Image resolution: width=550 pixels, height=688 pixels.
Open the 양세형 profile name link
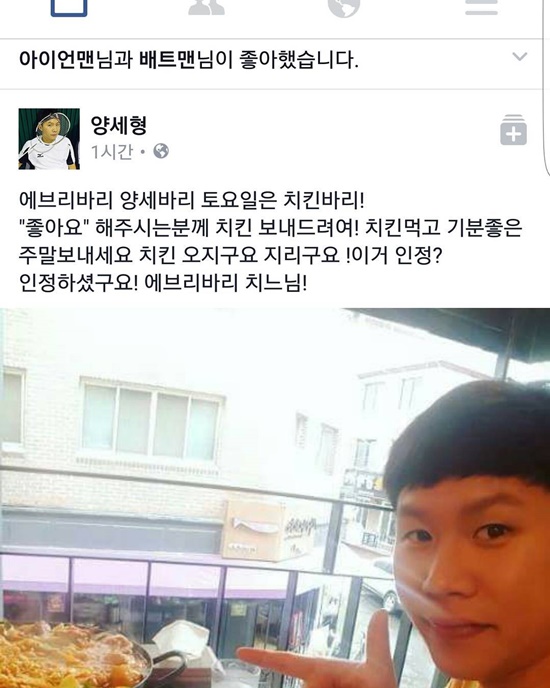coord(119,125)
